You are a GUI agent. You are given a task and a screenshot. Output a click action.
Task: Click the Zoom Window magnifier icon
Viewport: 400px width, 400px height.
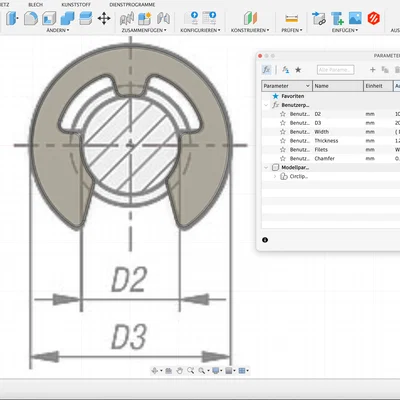tap(190, 370)
